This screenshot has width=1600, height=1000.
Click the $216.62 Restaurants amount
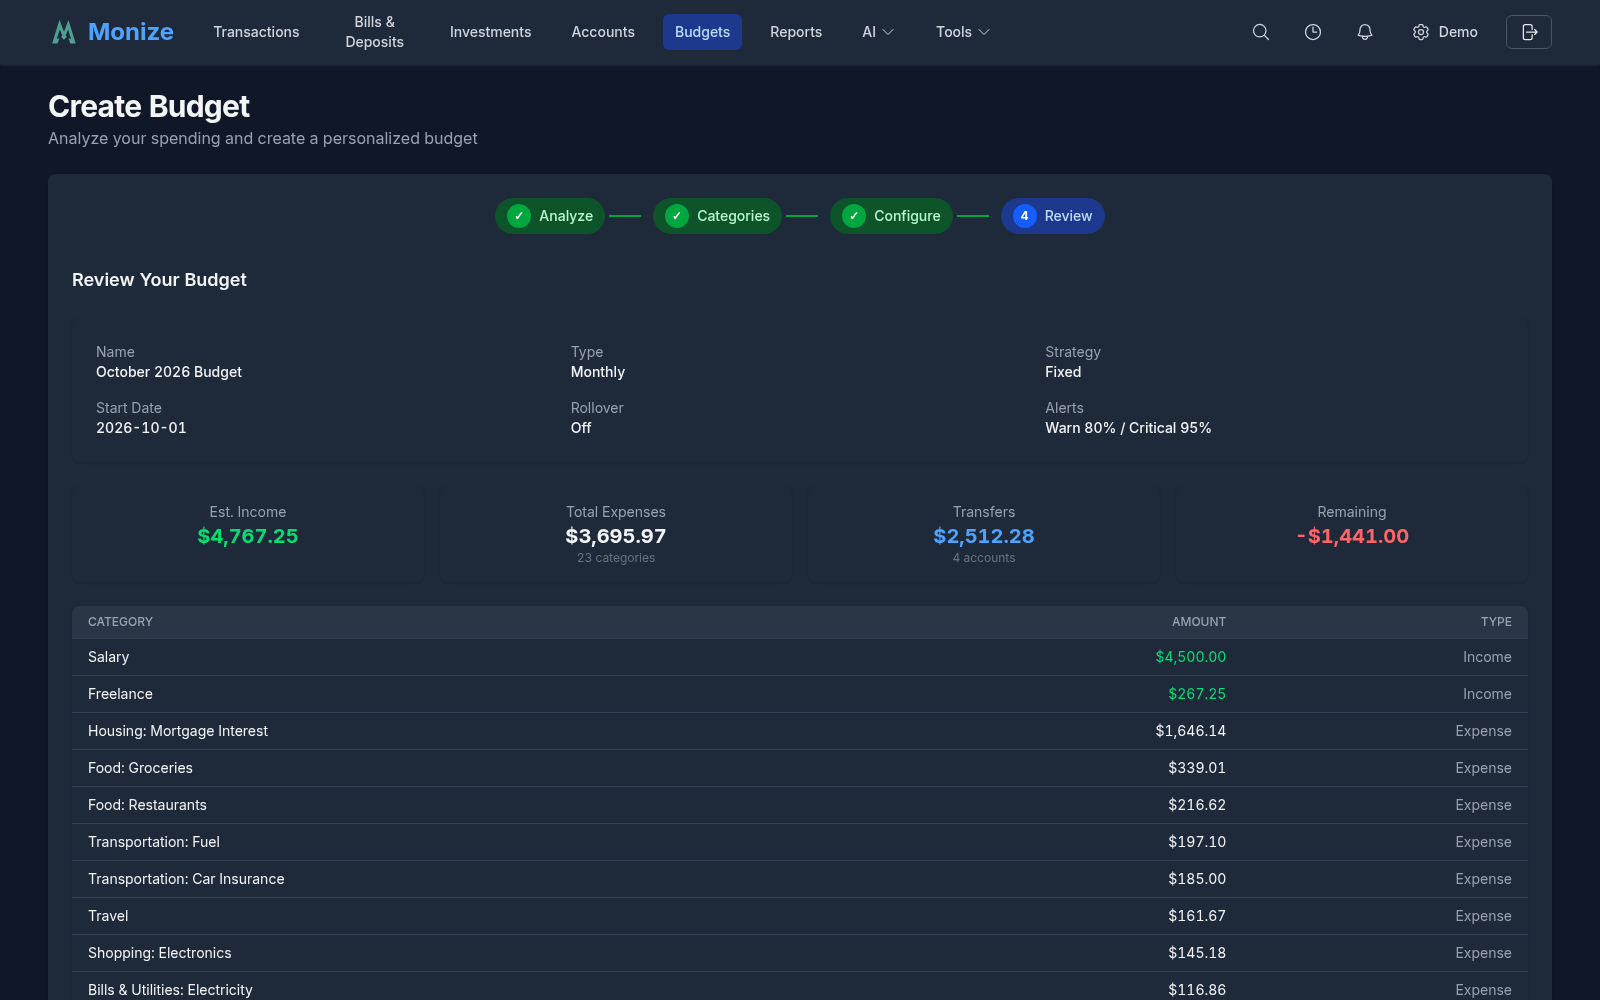1197,805
